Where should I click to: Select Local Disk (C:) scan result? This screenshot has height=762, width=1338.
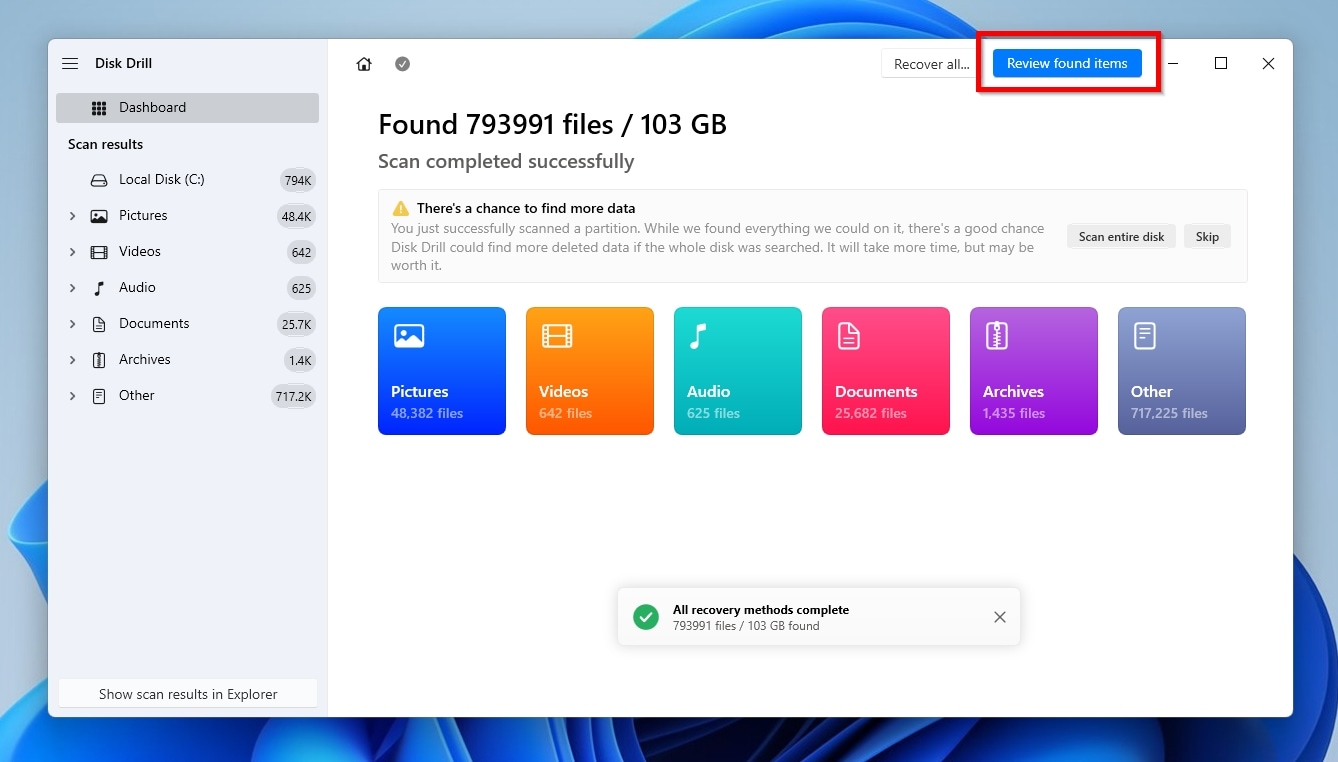pyautogui.click(x=161, y=180)
